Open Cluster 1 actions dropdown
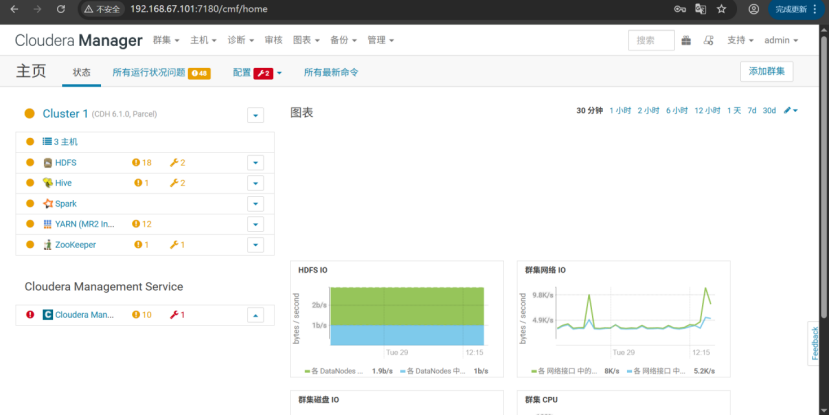This screenshot has width=830, height=415. click(x=256, y=114)
